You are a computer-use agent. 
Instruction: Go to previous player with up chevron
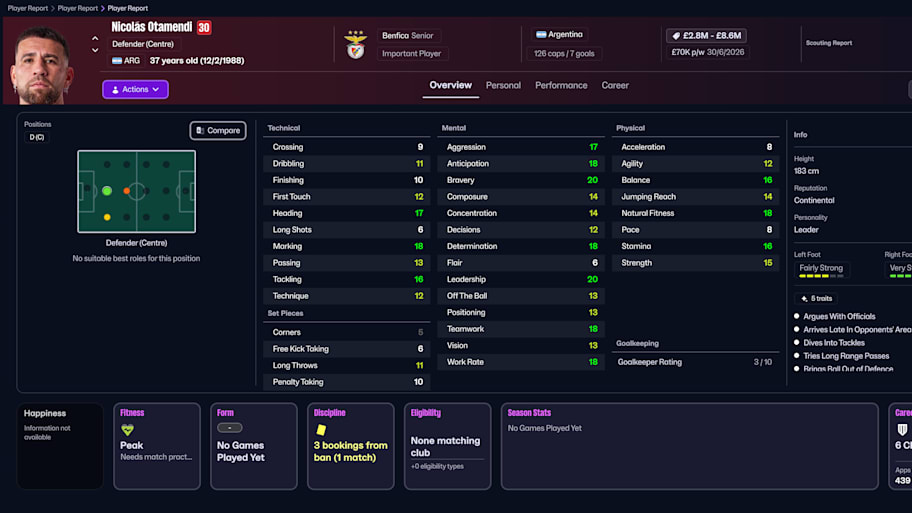point(95,38)
